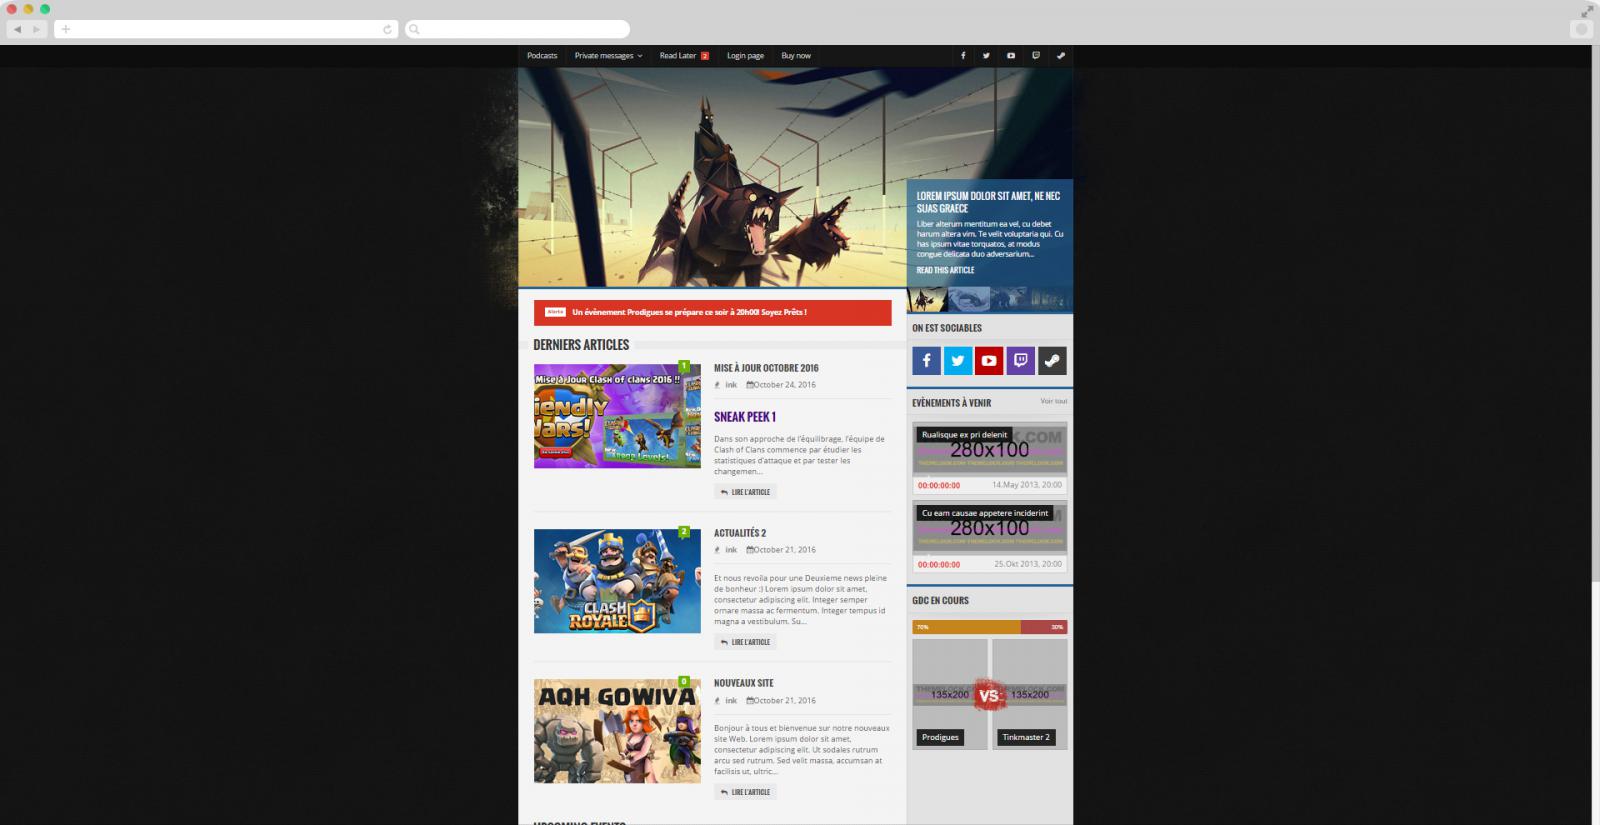Click the Tinkmaster 2 clan label

(1026, 737)
